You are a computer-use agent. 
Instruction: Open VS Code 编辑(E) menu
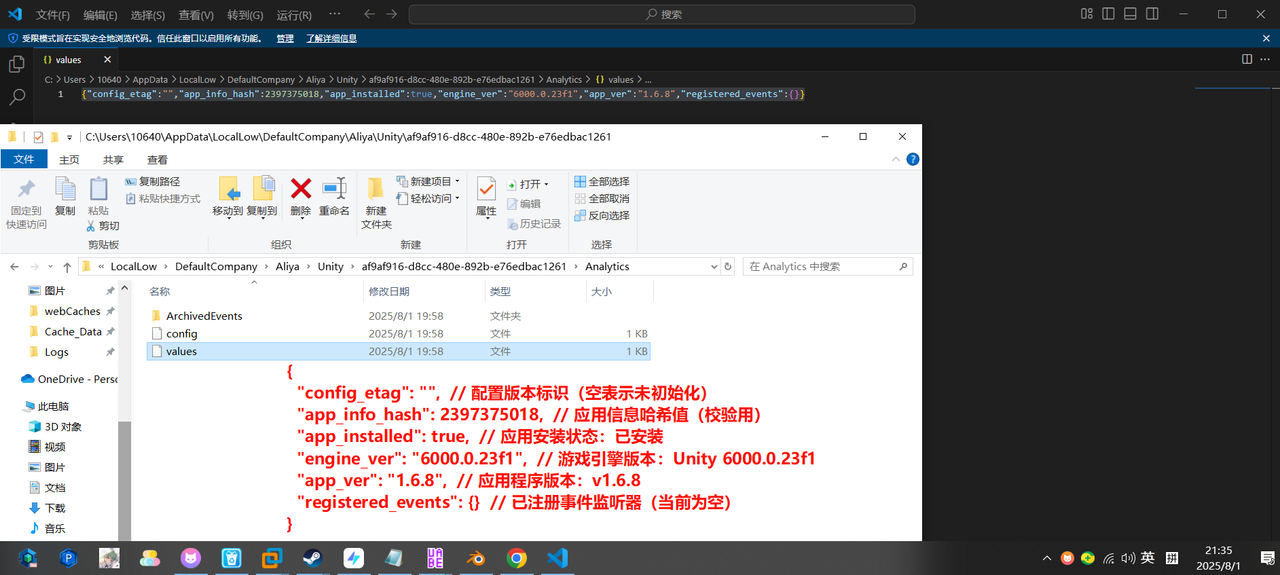(100, 15)
